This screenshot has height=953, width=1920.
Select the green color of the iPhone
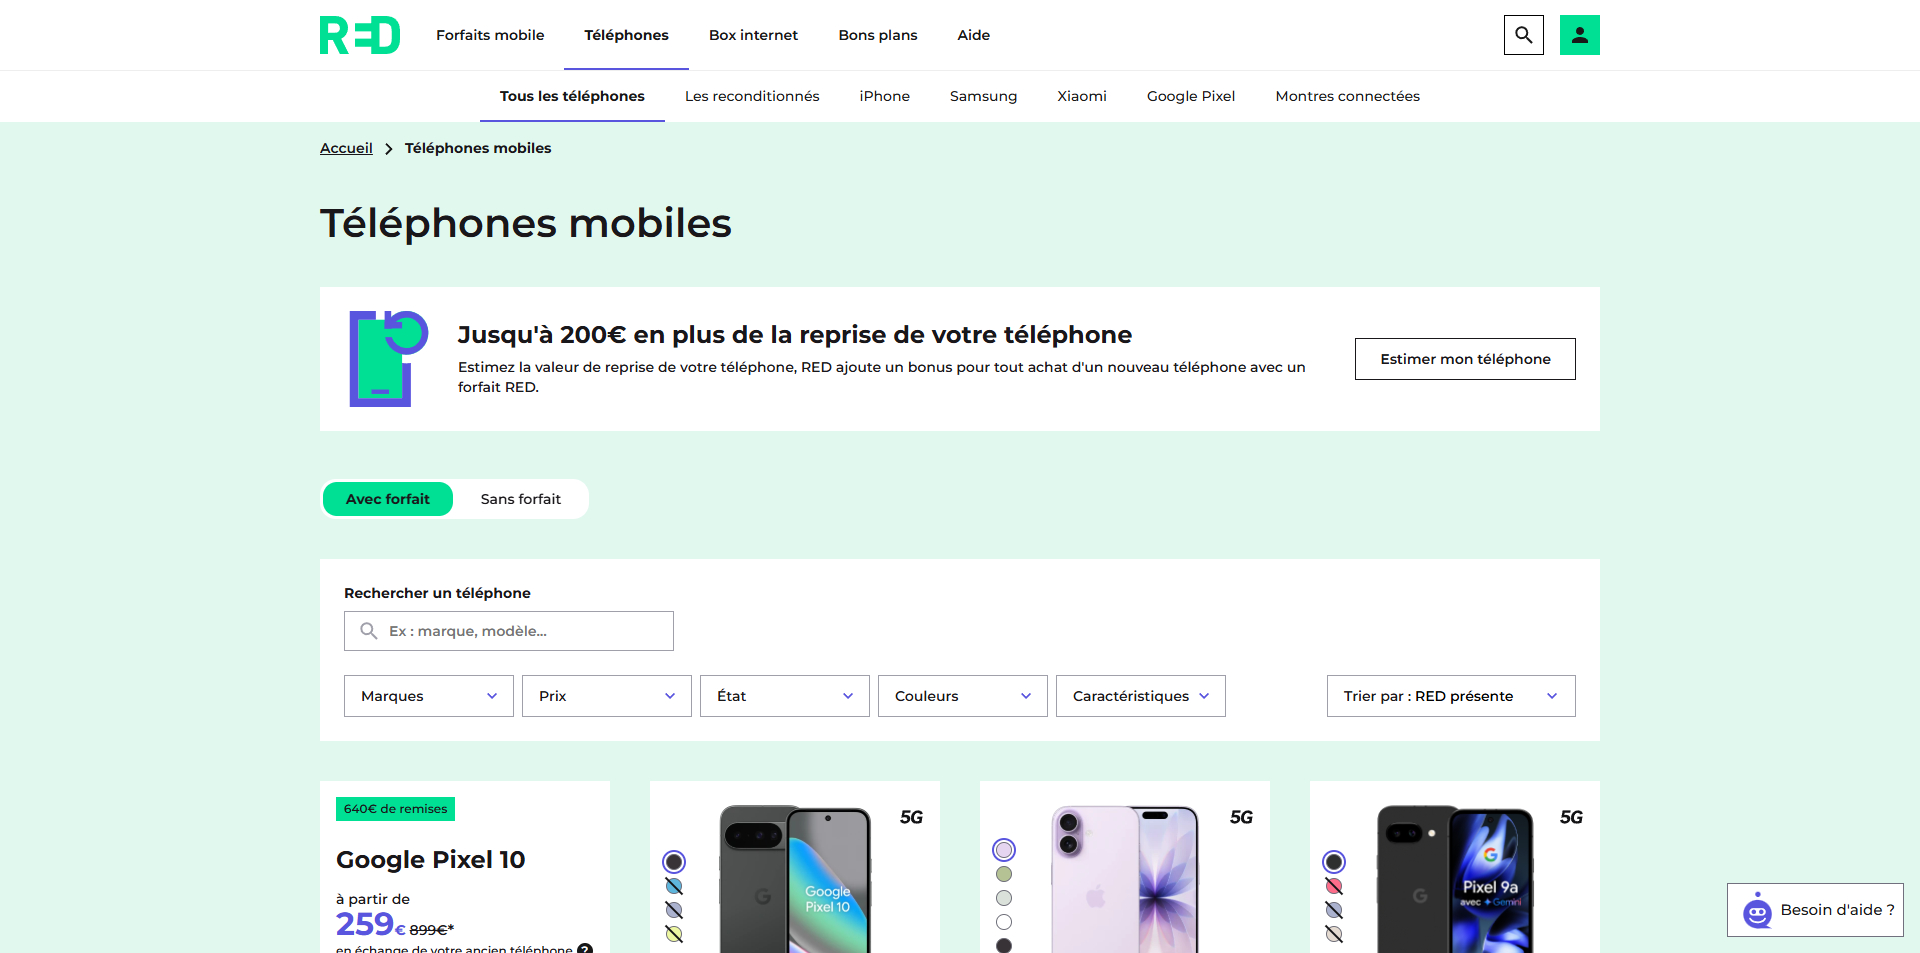1004,874
